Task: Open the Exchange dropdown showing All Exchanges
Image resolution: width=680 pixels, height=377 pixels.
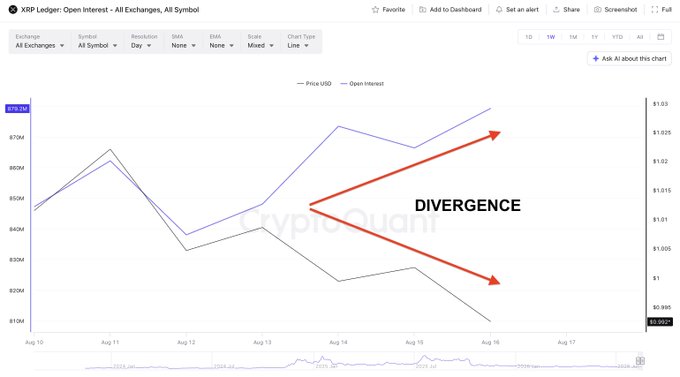Action: 40,42
